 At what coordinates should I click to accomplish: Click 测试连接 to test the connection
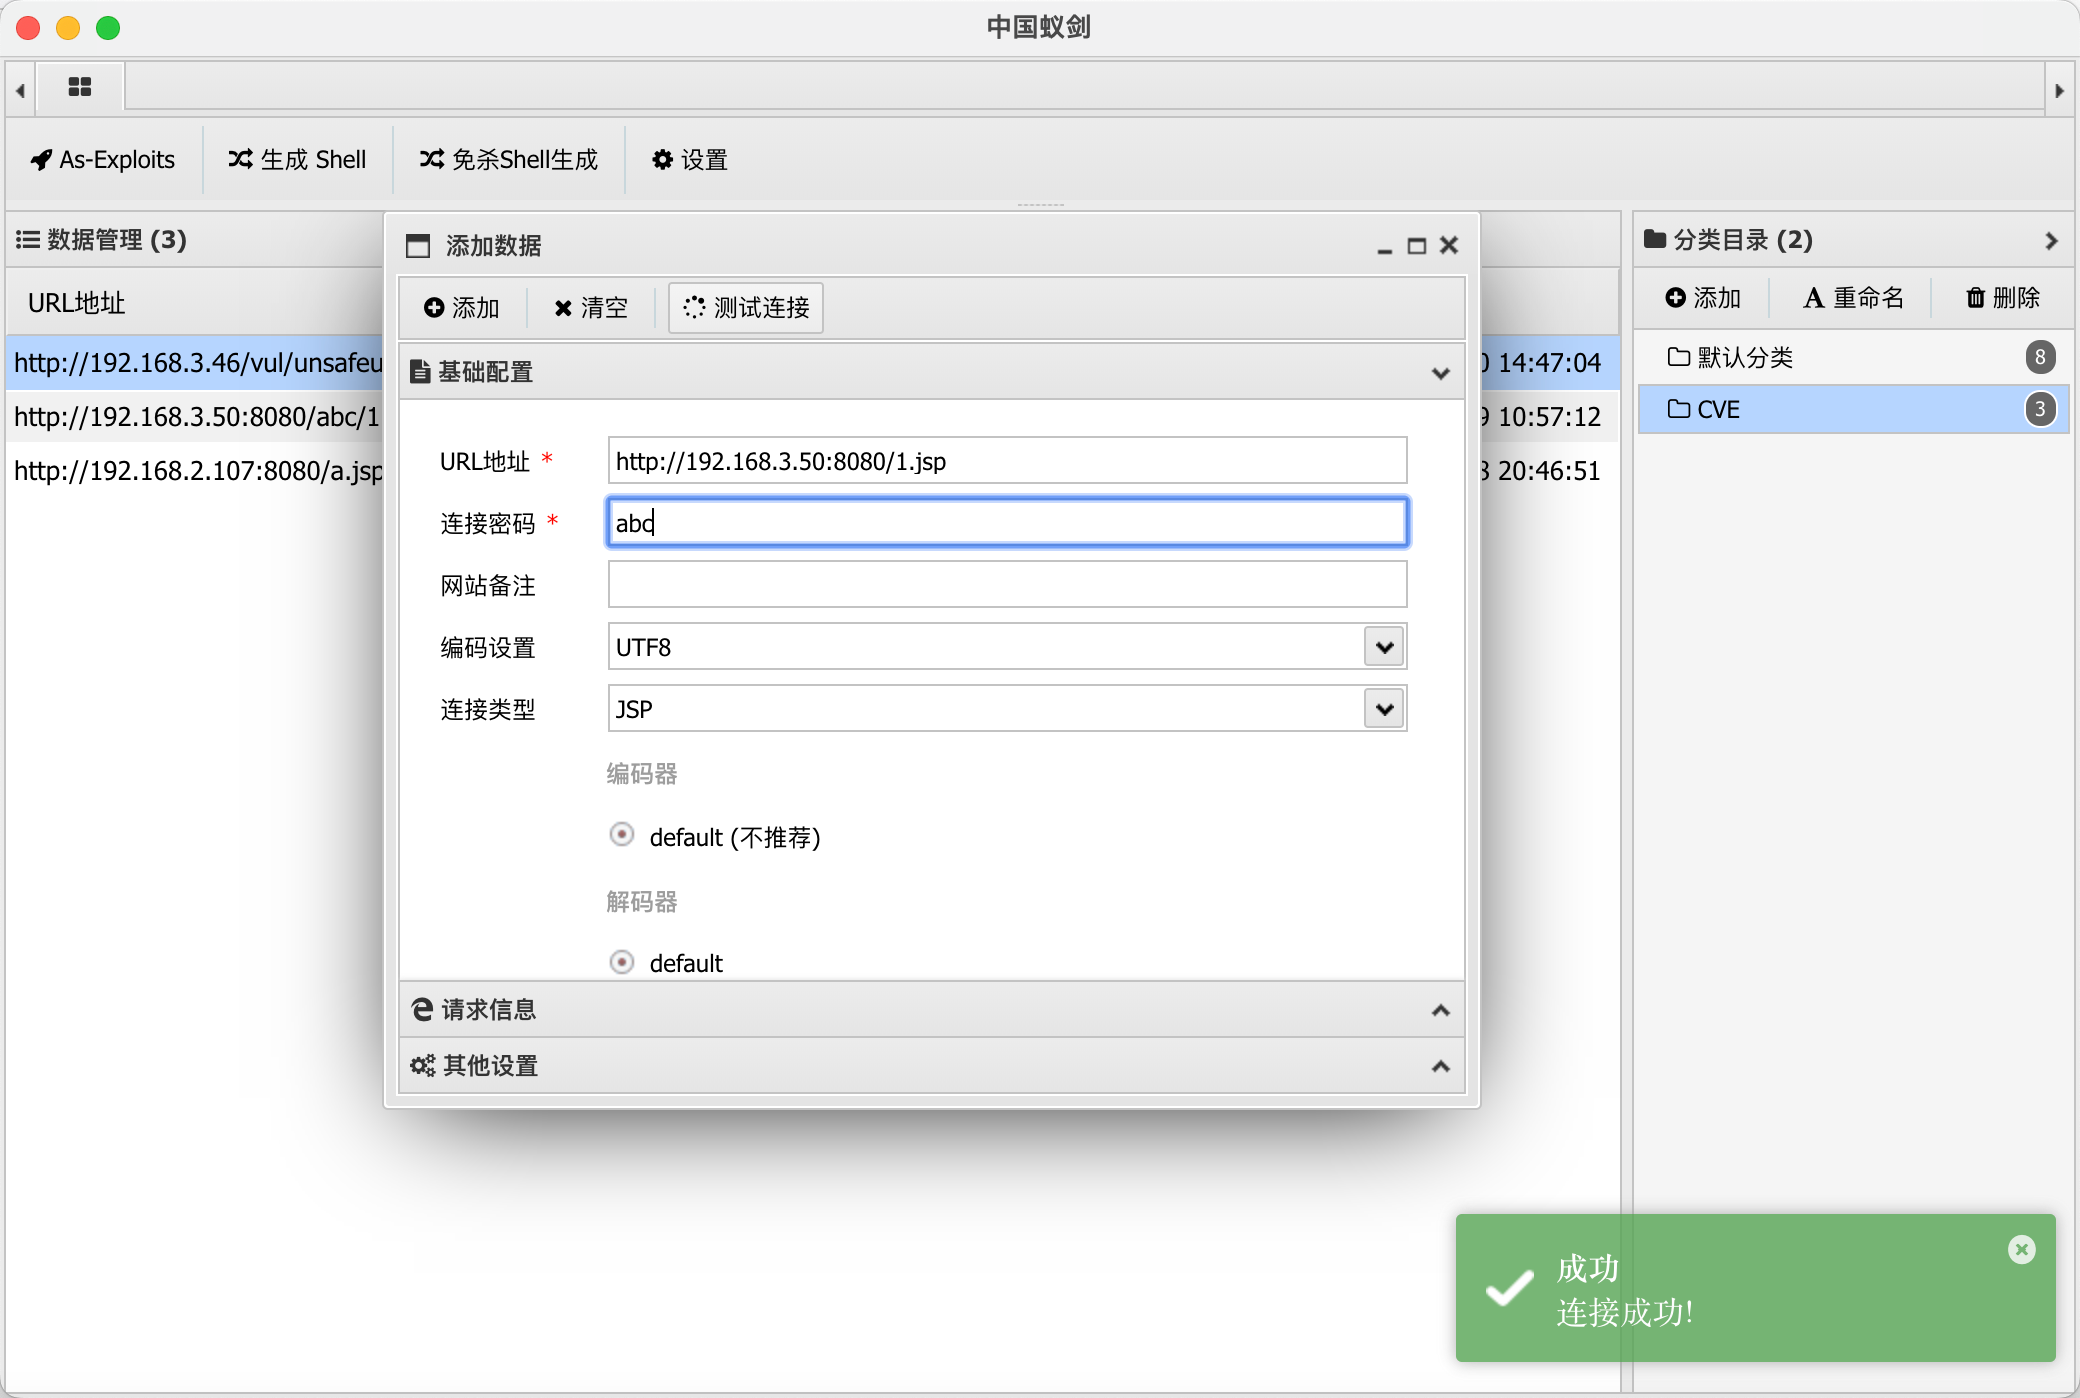click(x=746, y=308)
